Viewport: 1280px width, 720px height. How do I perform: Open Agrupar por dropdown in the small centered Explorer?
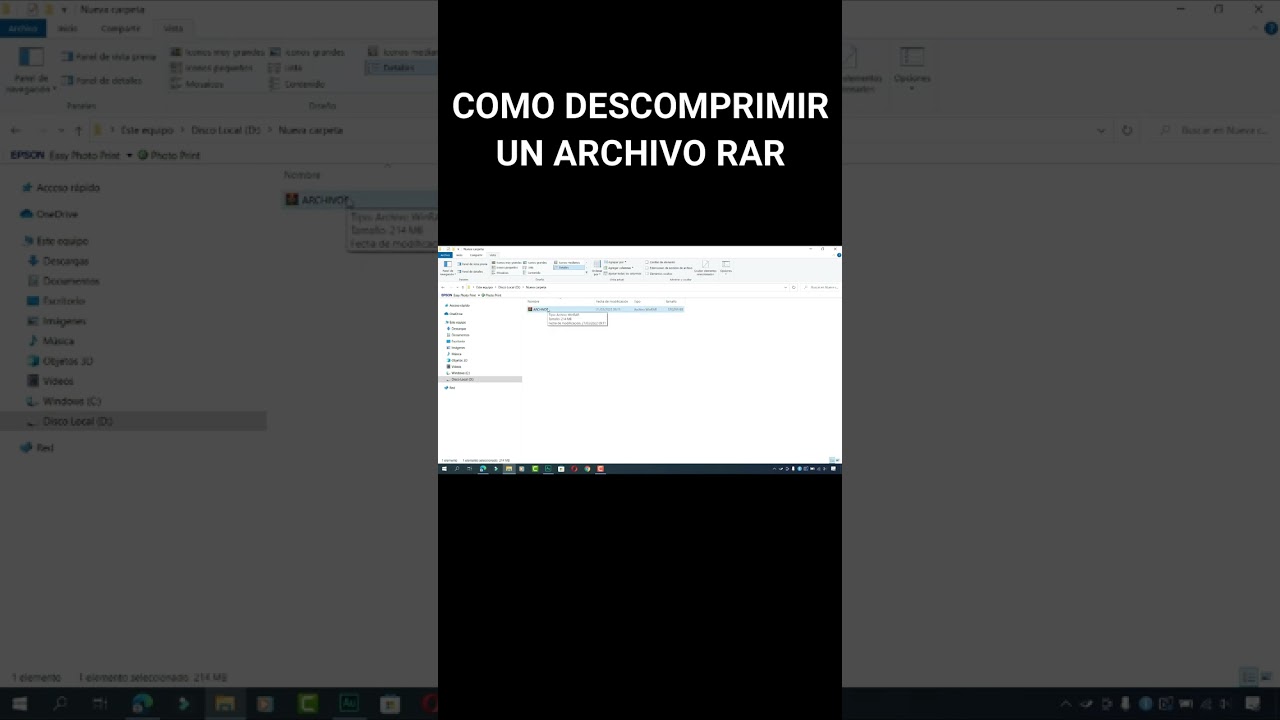pos(616,262)
